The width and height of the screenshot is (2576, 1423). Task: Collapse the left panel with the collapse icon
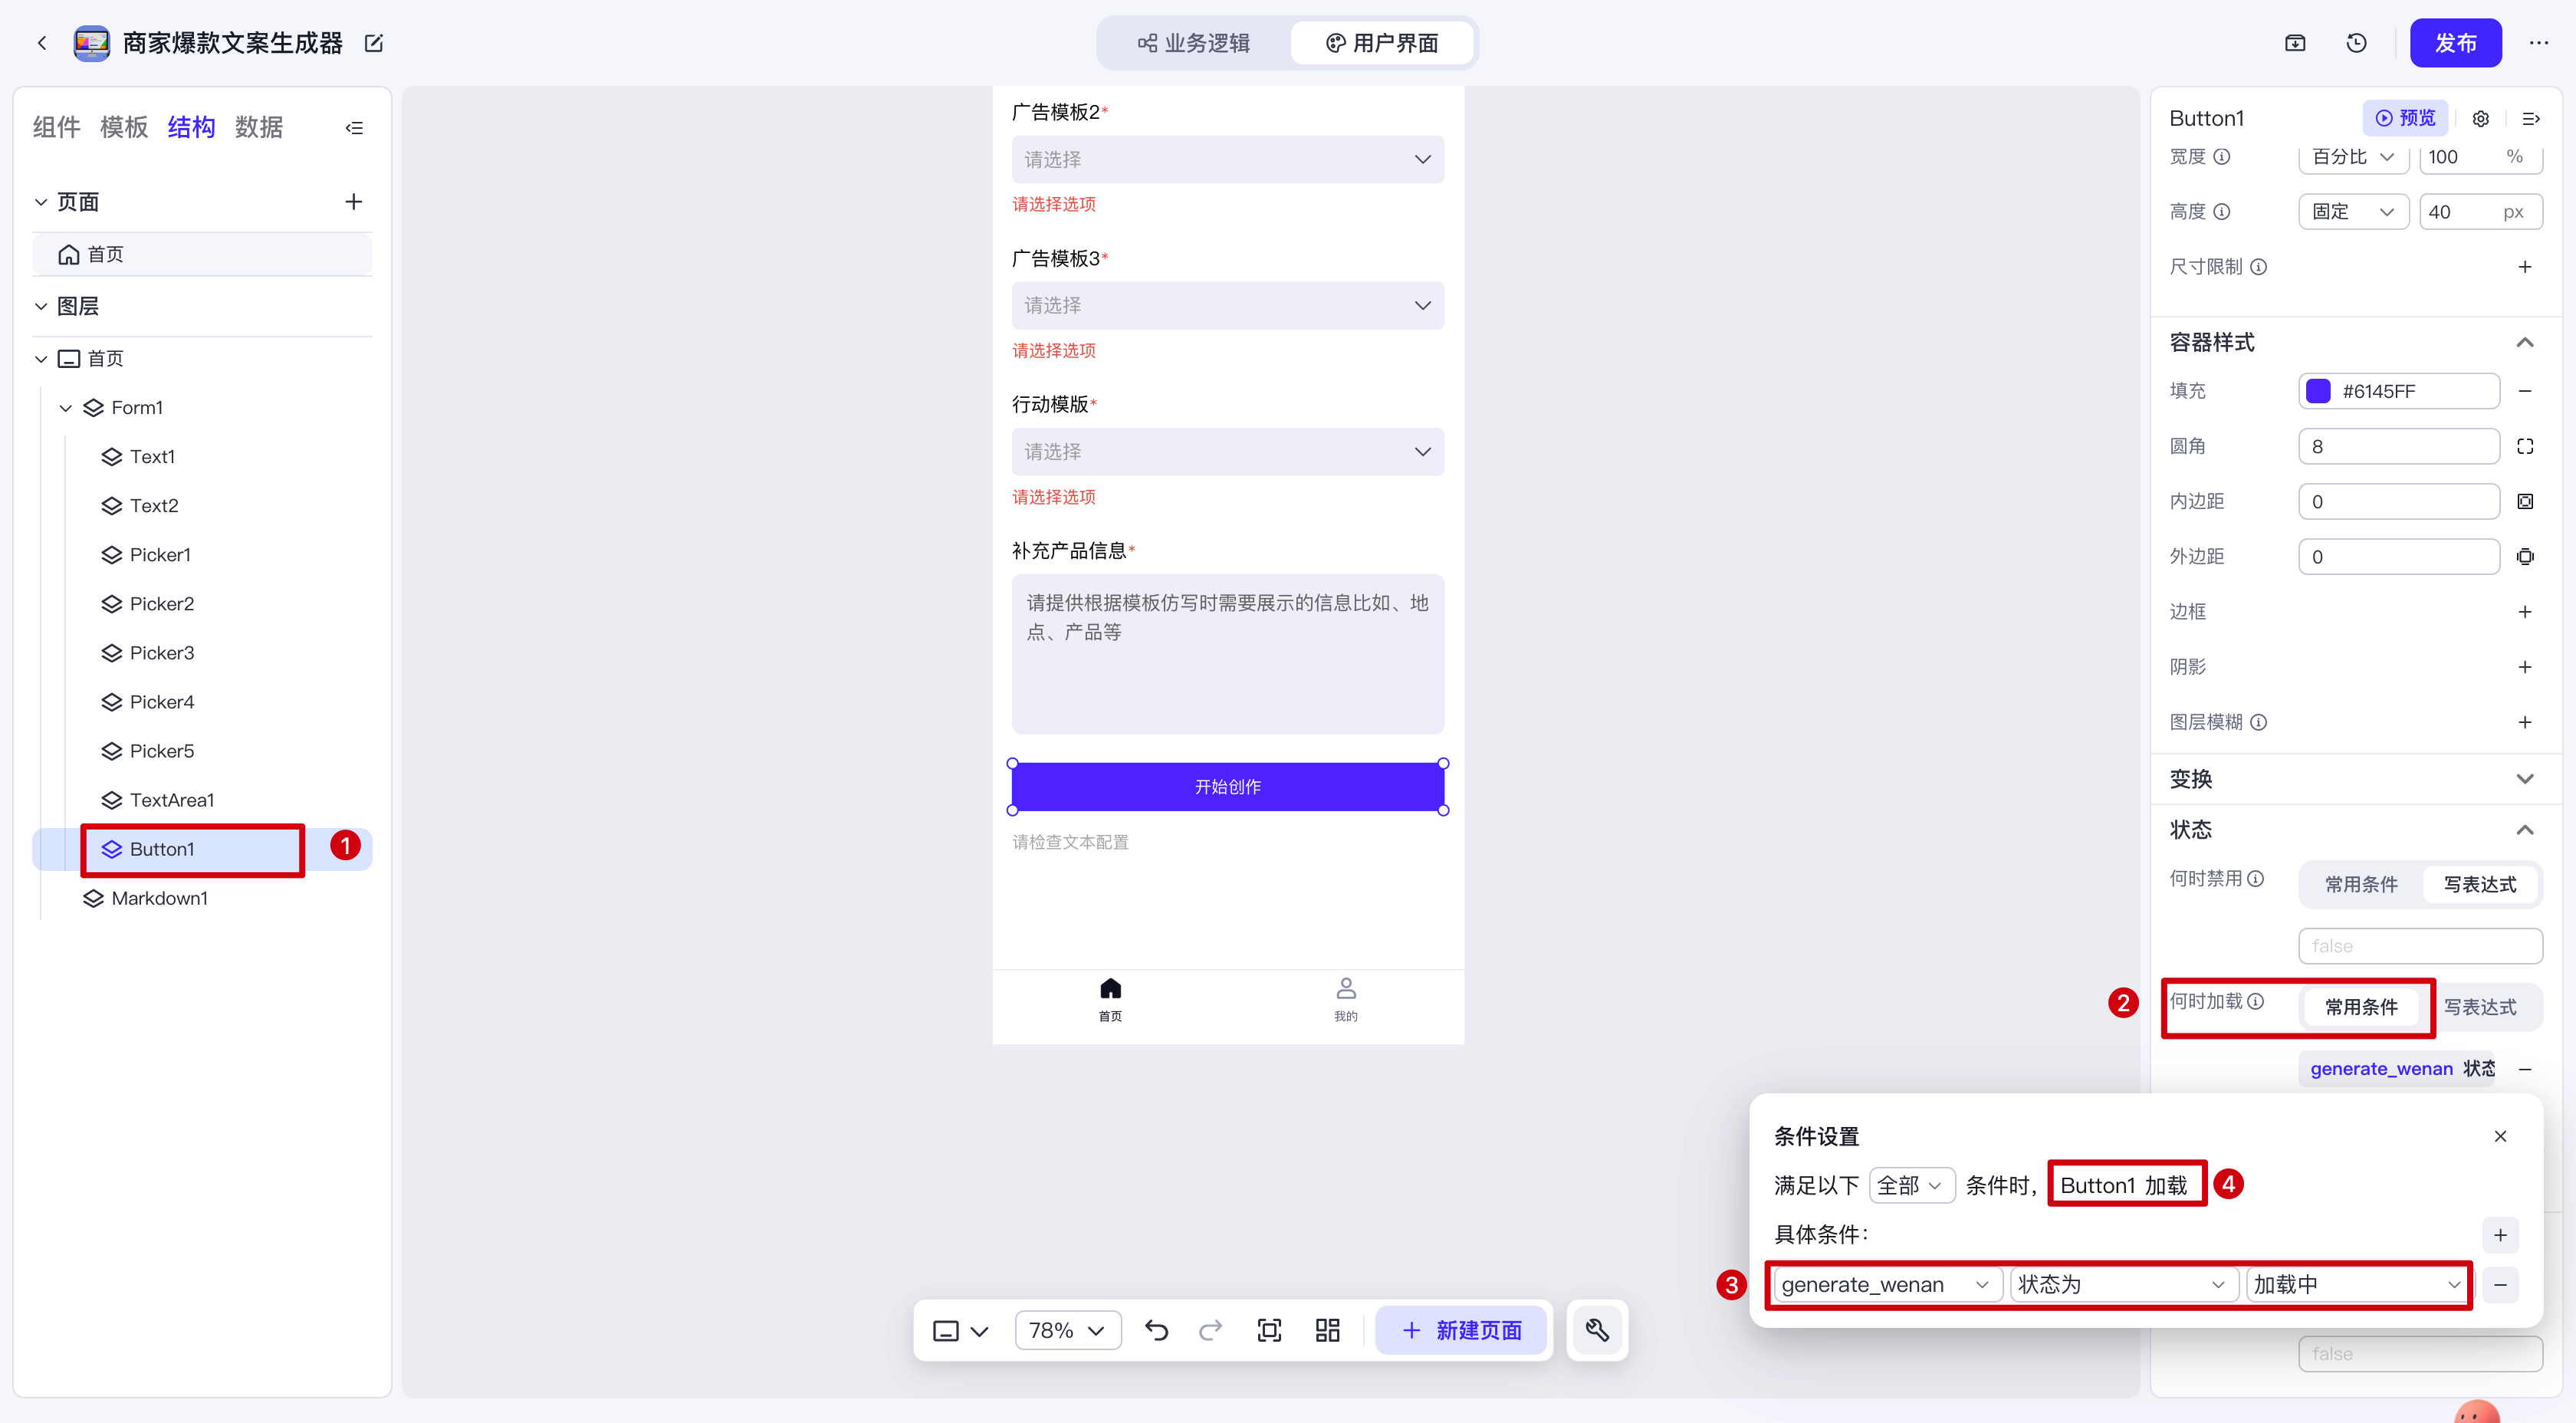pyautogui.click(x=354, y=128)
